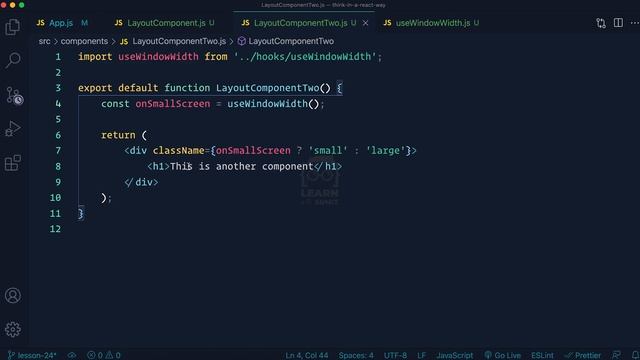The width and height of the screenshot is (640, 360).
Task: Open the notifications bell icon
Action: (635, 355)
